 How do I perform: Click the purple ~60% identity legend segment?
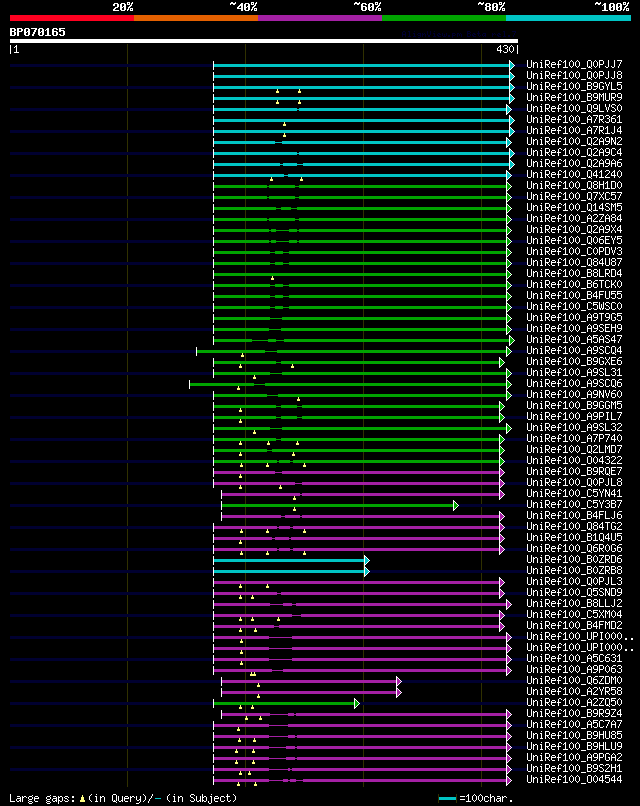click(320, 18)
